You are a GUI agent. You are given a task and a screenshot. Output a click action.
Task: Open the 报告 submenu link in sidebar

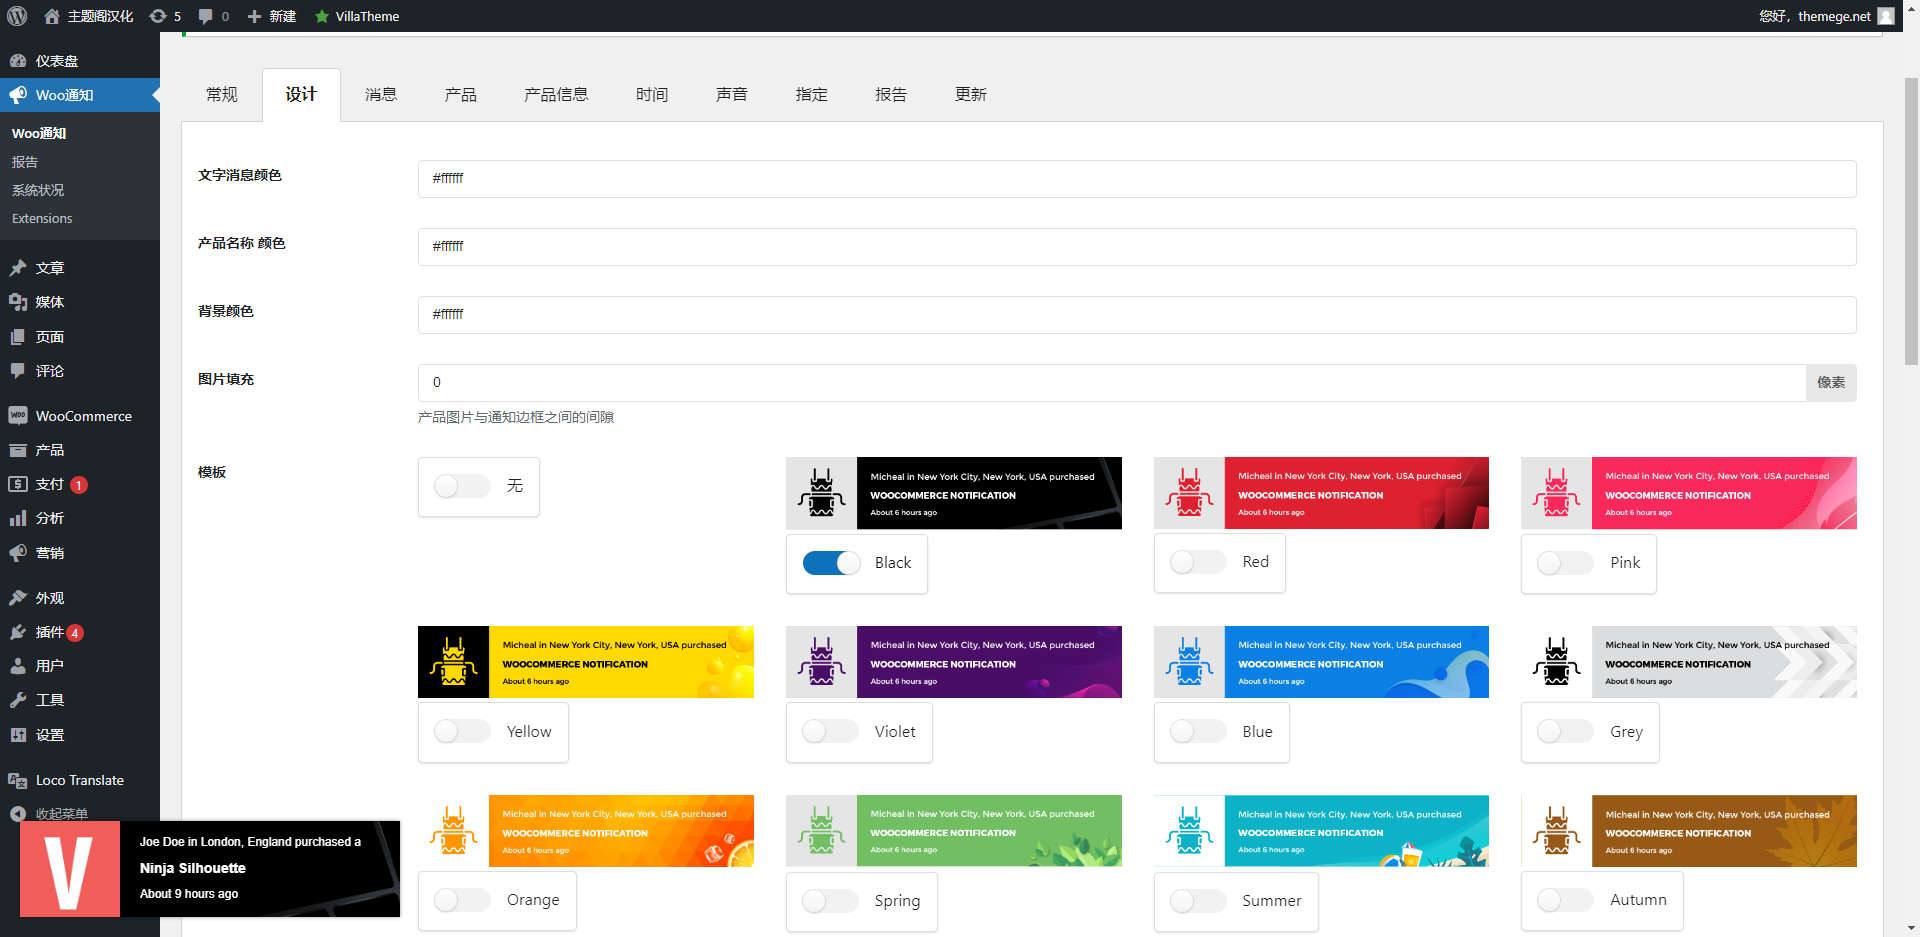[25, 162]
